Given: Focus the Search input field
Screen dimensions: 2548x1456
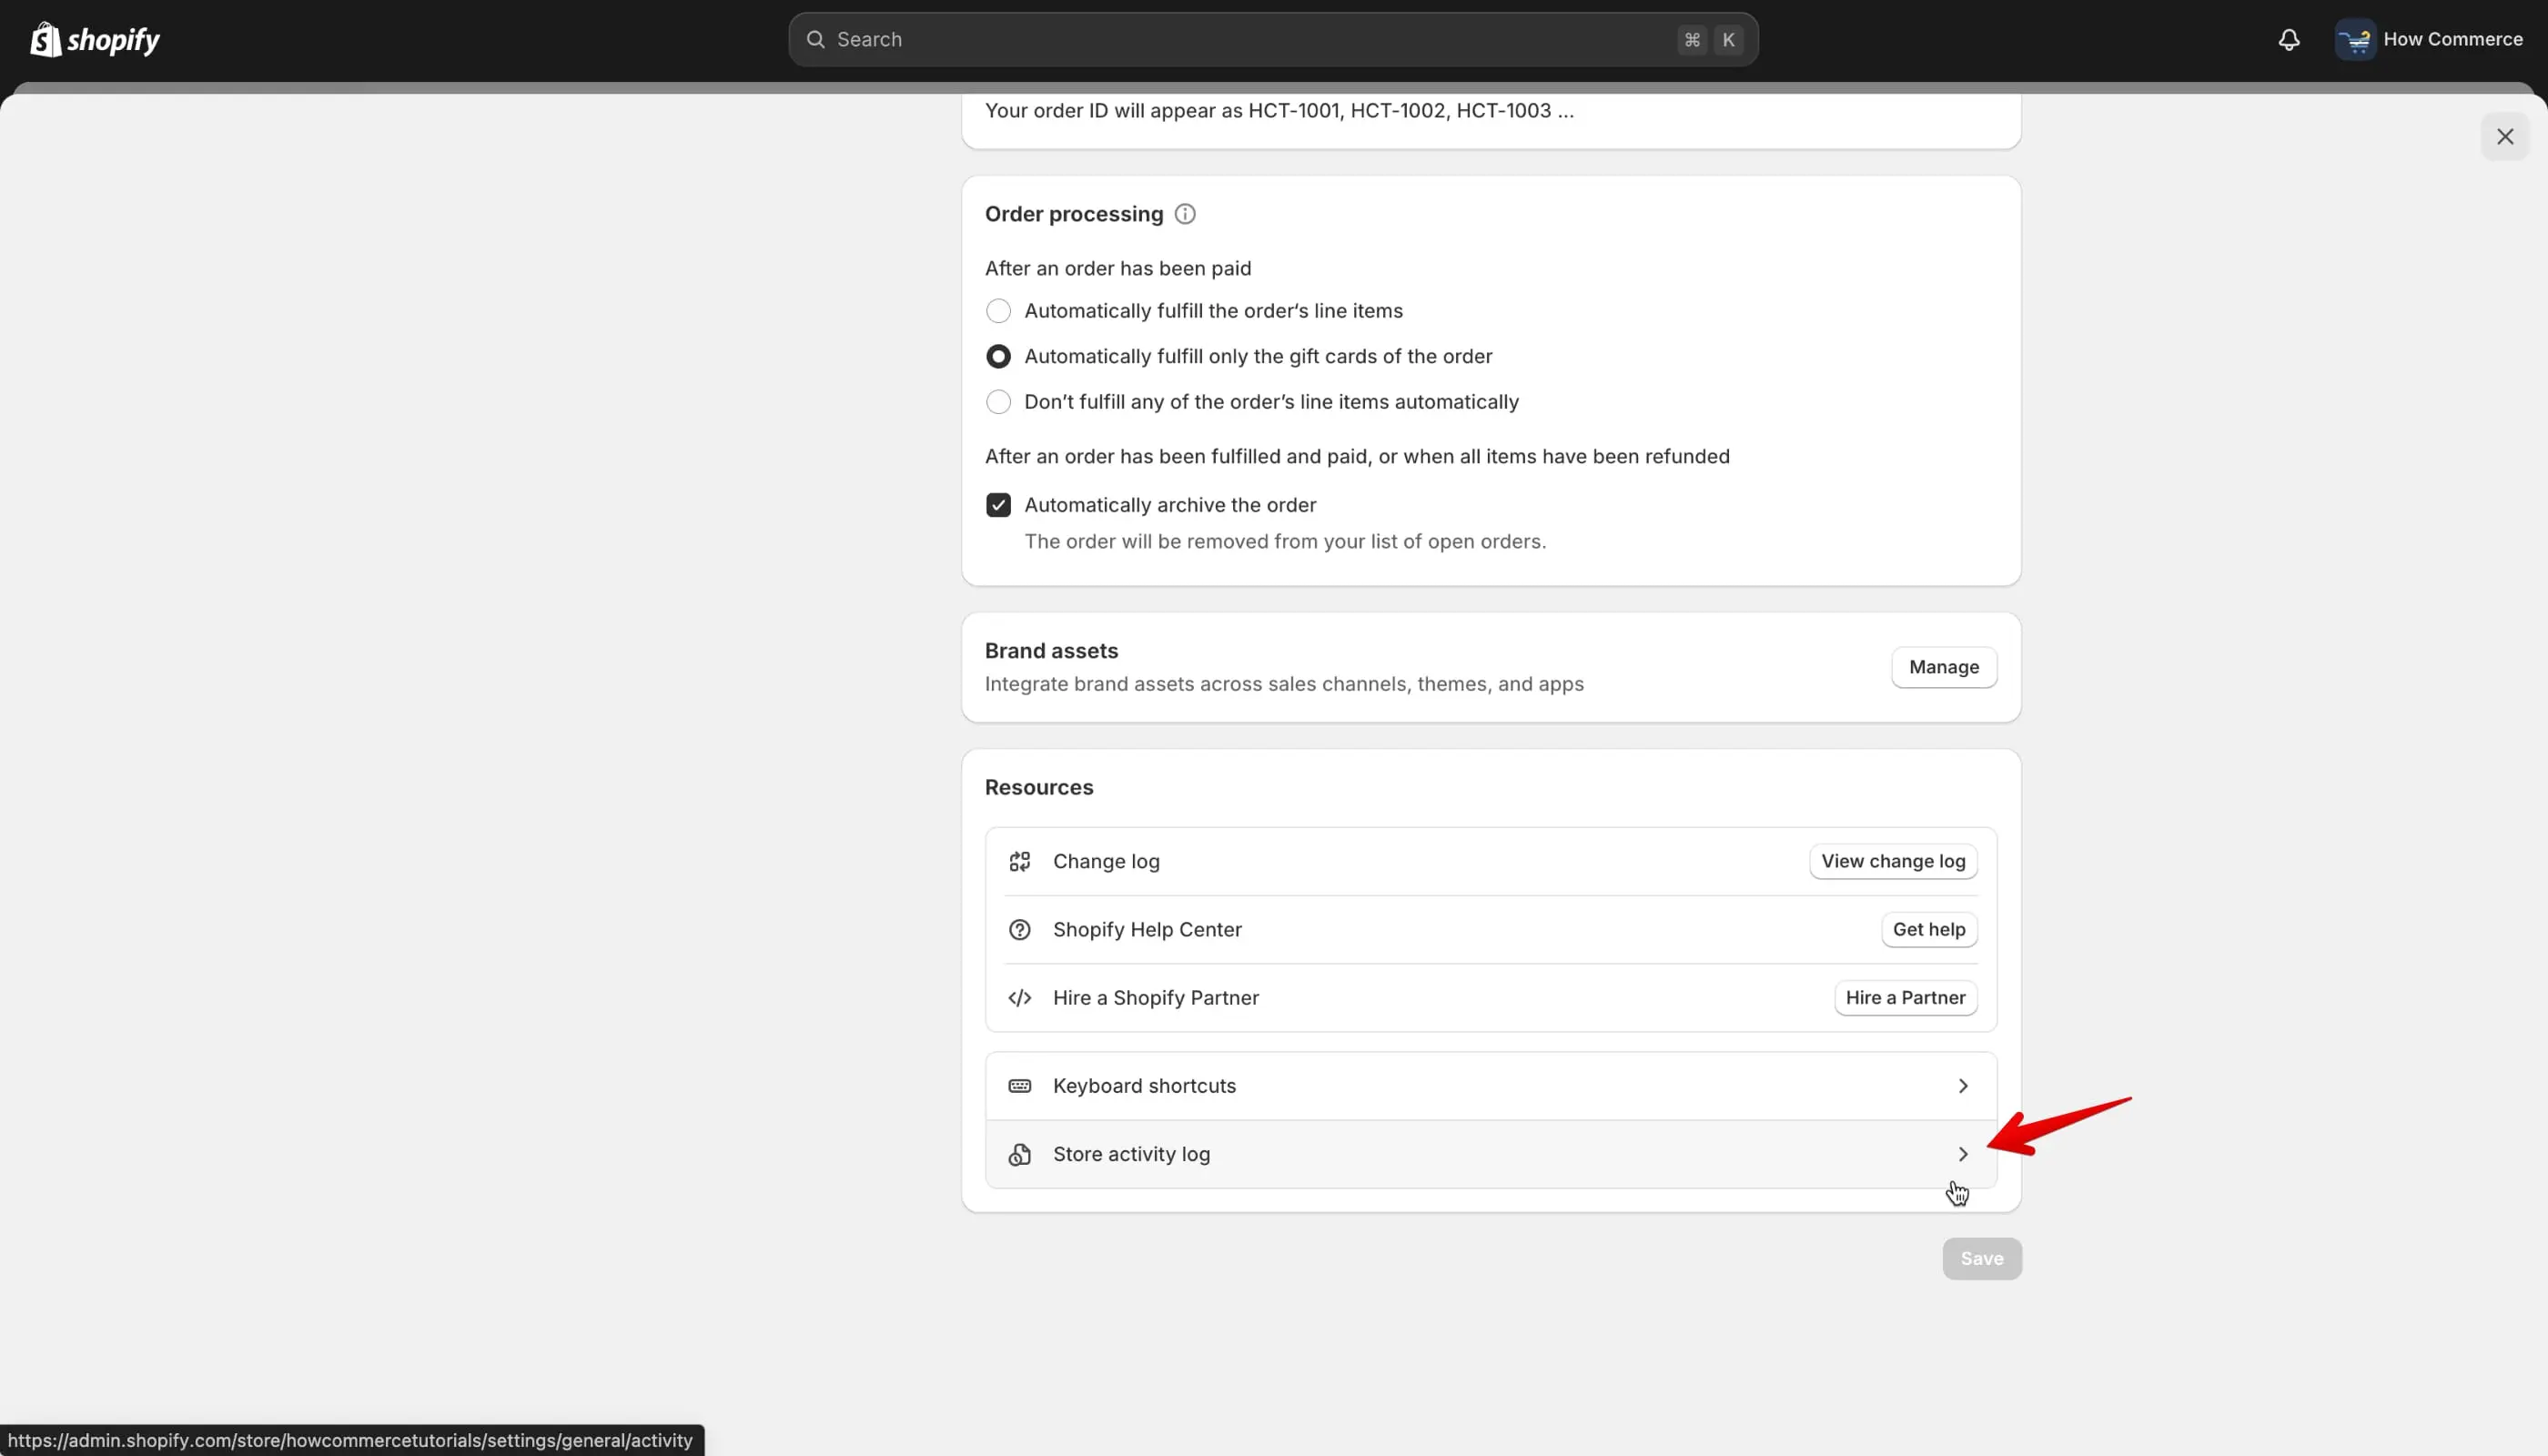Looking at the screenshot, I should click(1272, 40).
